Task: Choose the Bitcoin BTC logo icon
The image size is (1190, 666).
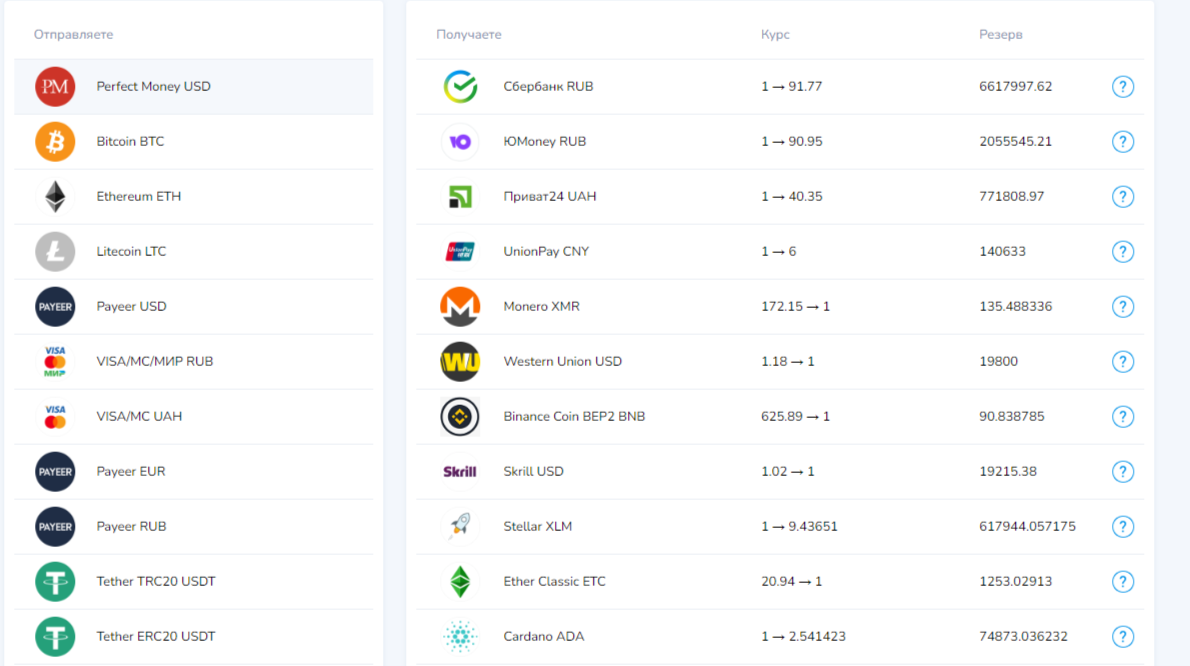Action: pos(55,142)
